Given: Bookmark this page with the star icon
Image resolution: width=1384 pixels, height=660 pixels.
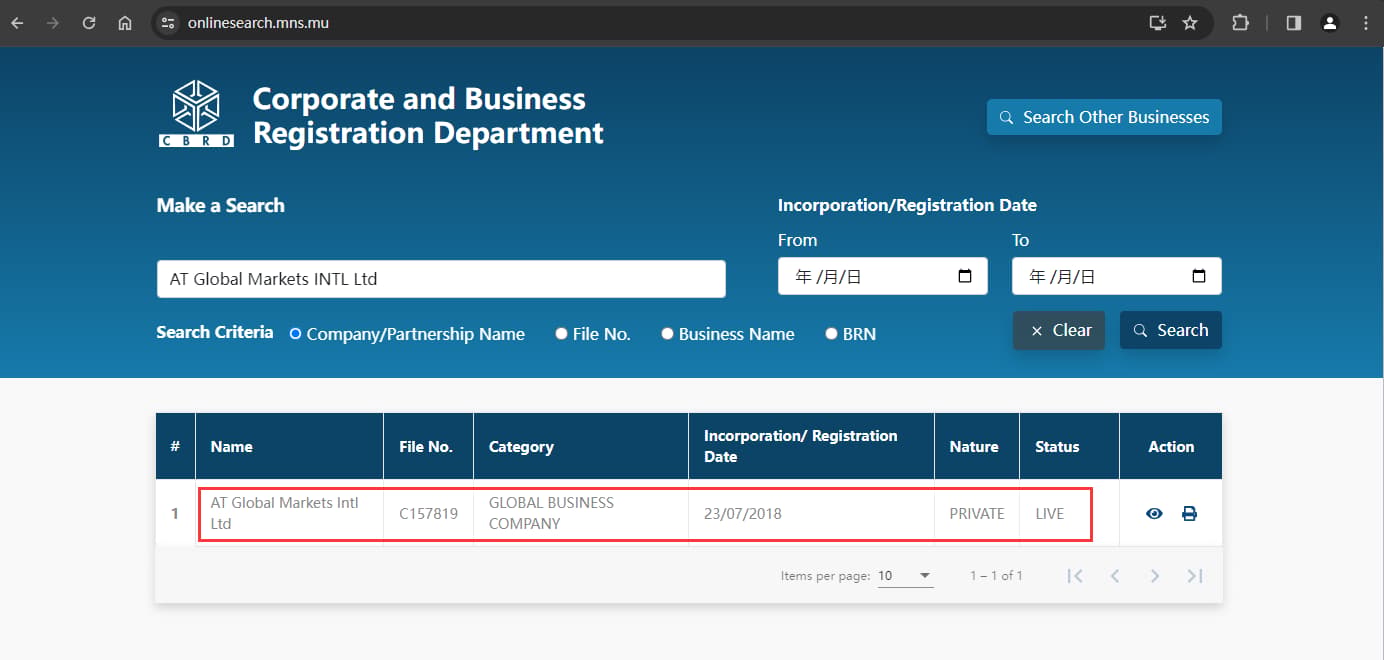Looking at the screenshot, I should click(x=1190, y=22).
